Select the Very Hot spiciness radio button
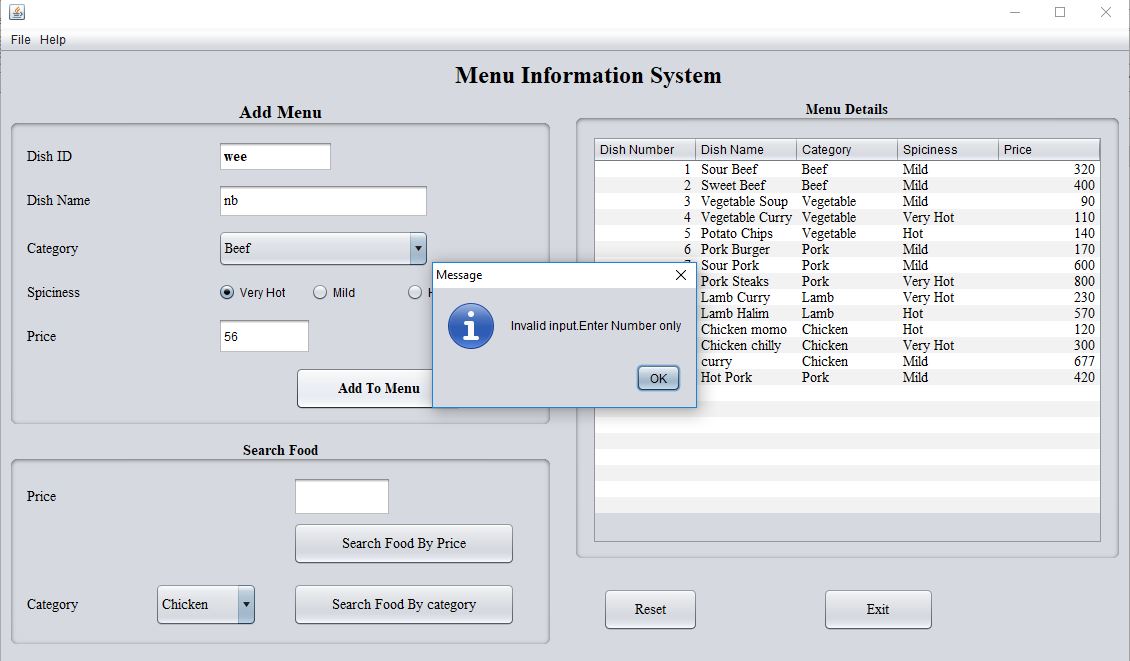Image resolution: width=1130 pixels, height=661 pixels. coord(226,292)
